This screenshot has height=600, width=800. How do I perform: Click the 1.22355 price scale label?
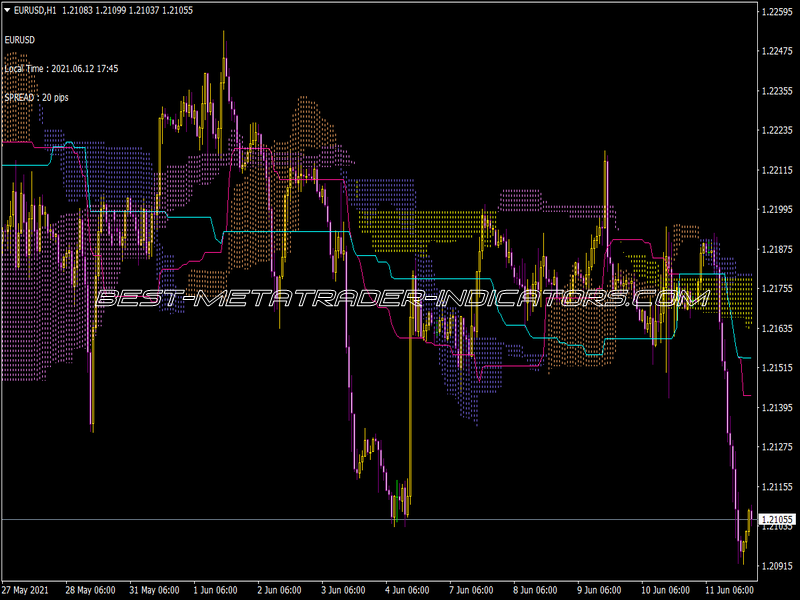tap(777, 91)
